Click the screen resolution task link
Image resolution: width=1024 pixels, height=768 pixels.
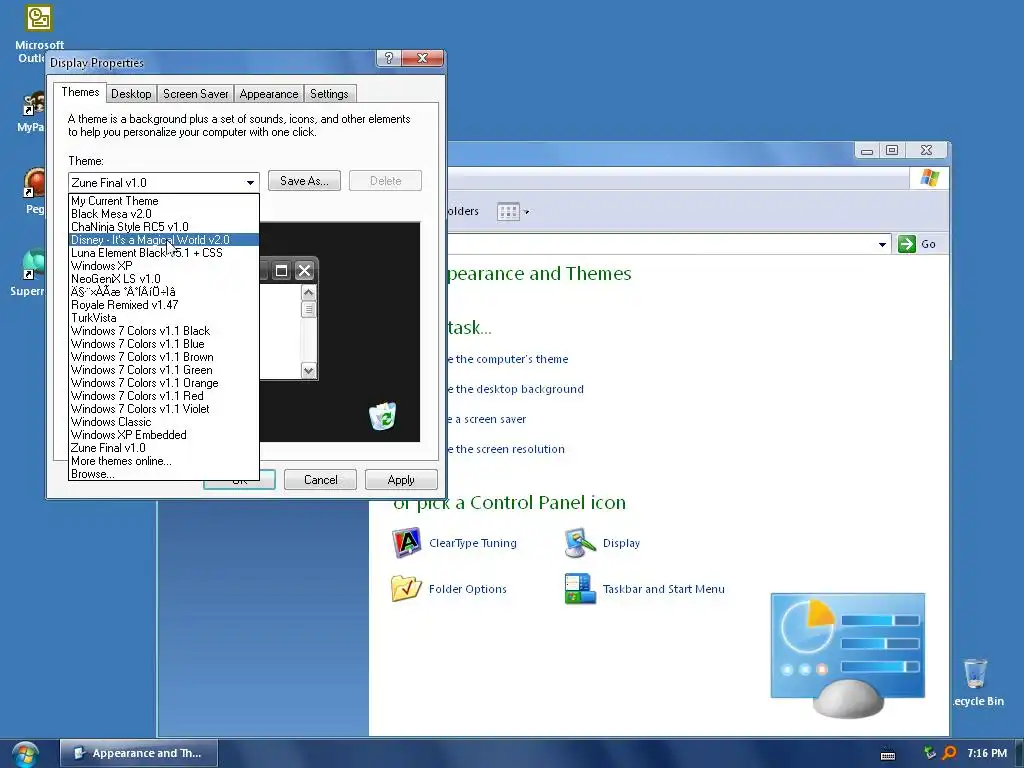[x=506, y=449]
